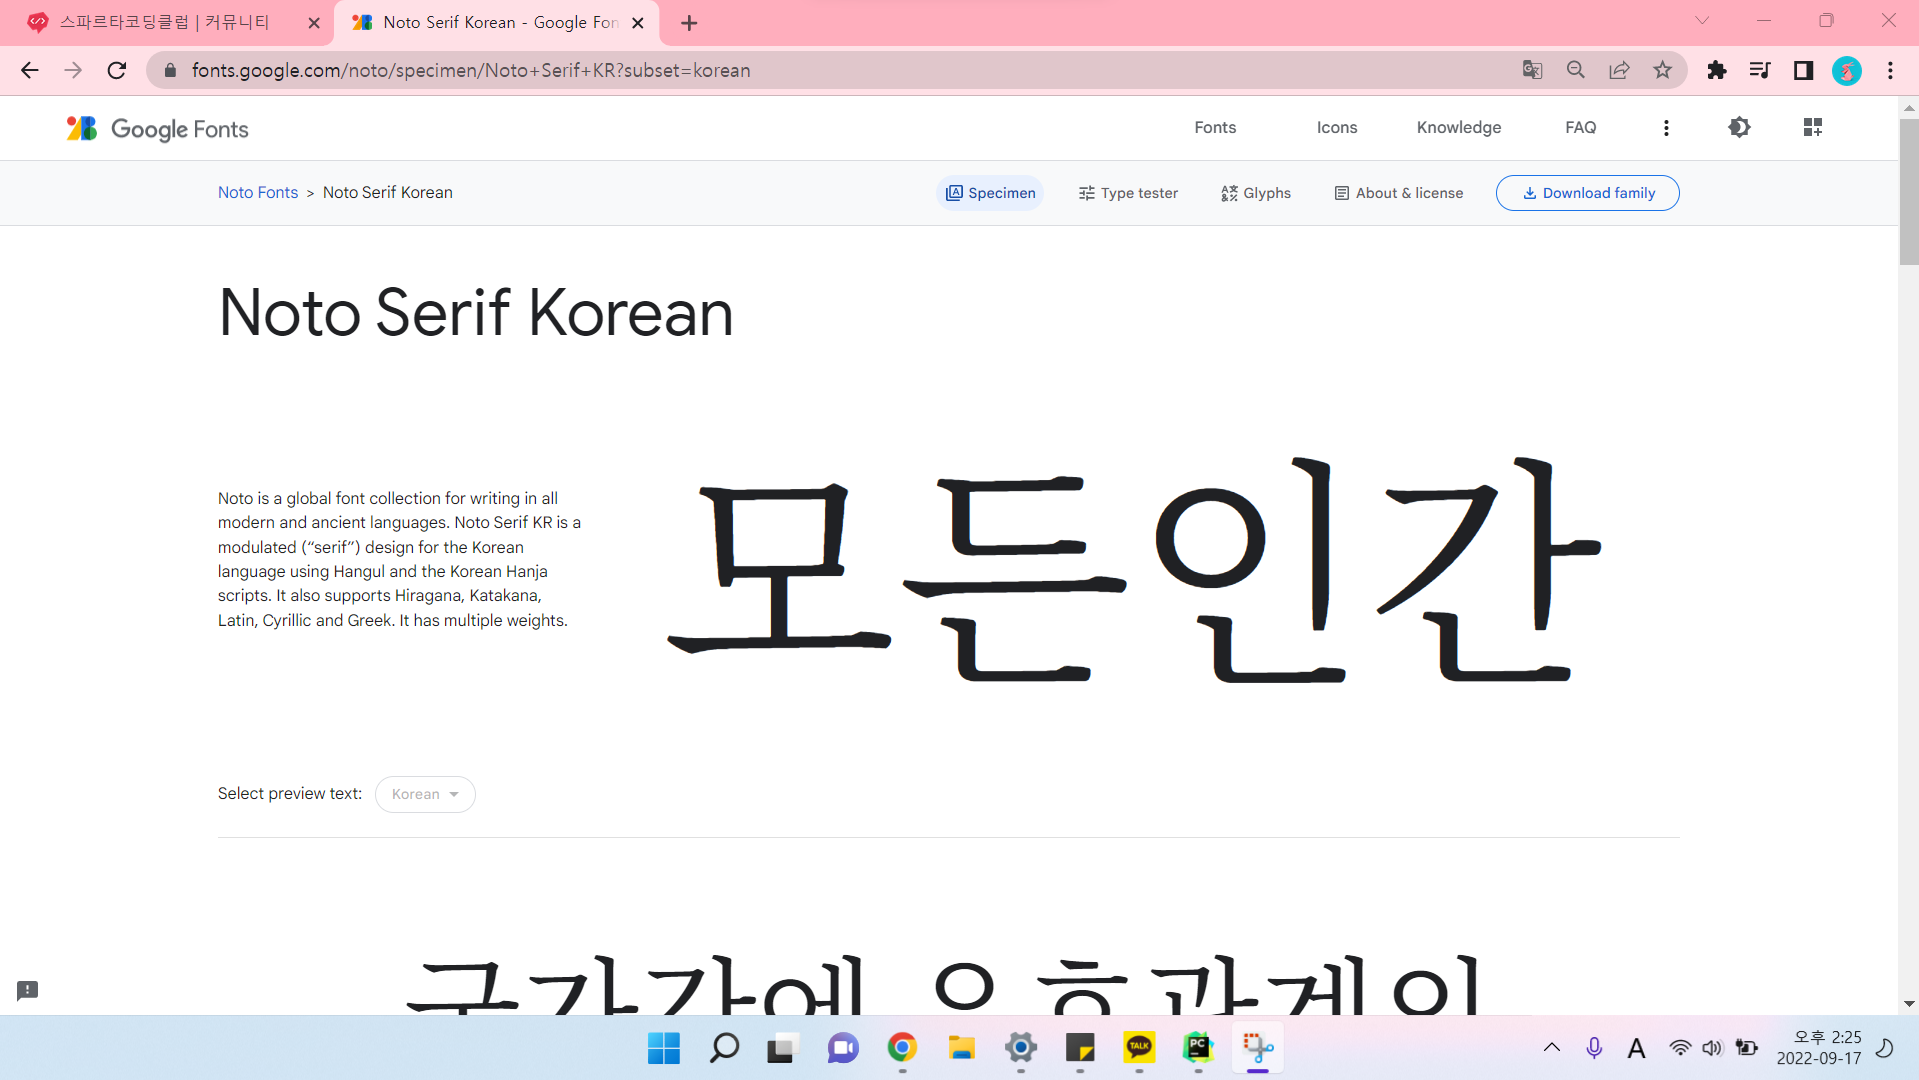Open Google Chrome from taskbar
The height and width of the screenshot is (1080, 1919).
pyautogui.click(x=902, y=1048)
